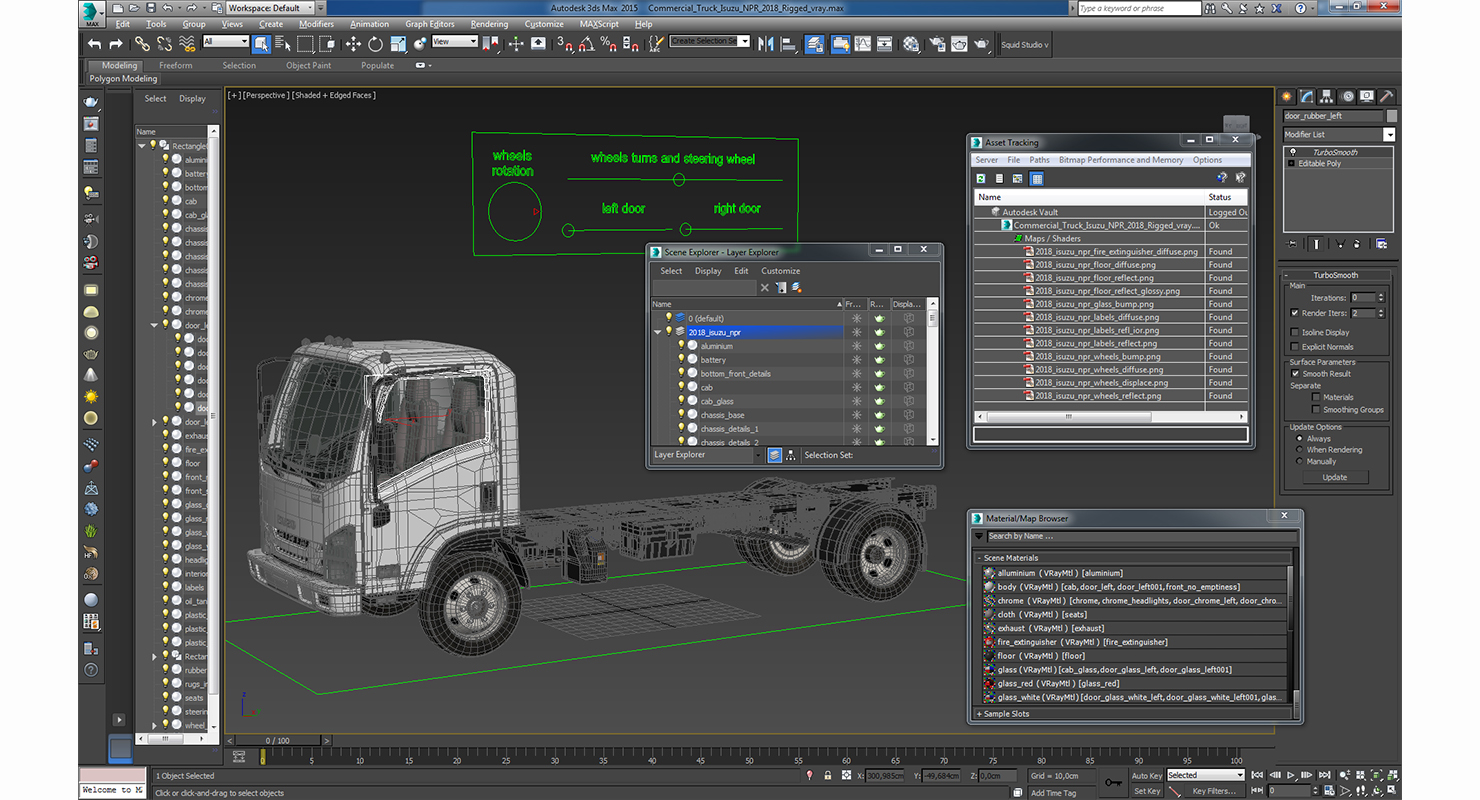Open the Create tab in command panel
The width and height of the screenshot is (1480, 800).
pyautogui.click(x=1287, y=96)
